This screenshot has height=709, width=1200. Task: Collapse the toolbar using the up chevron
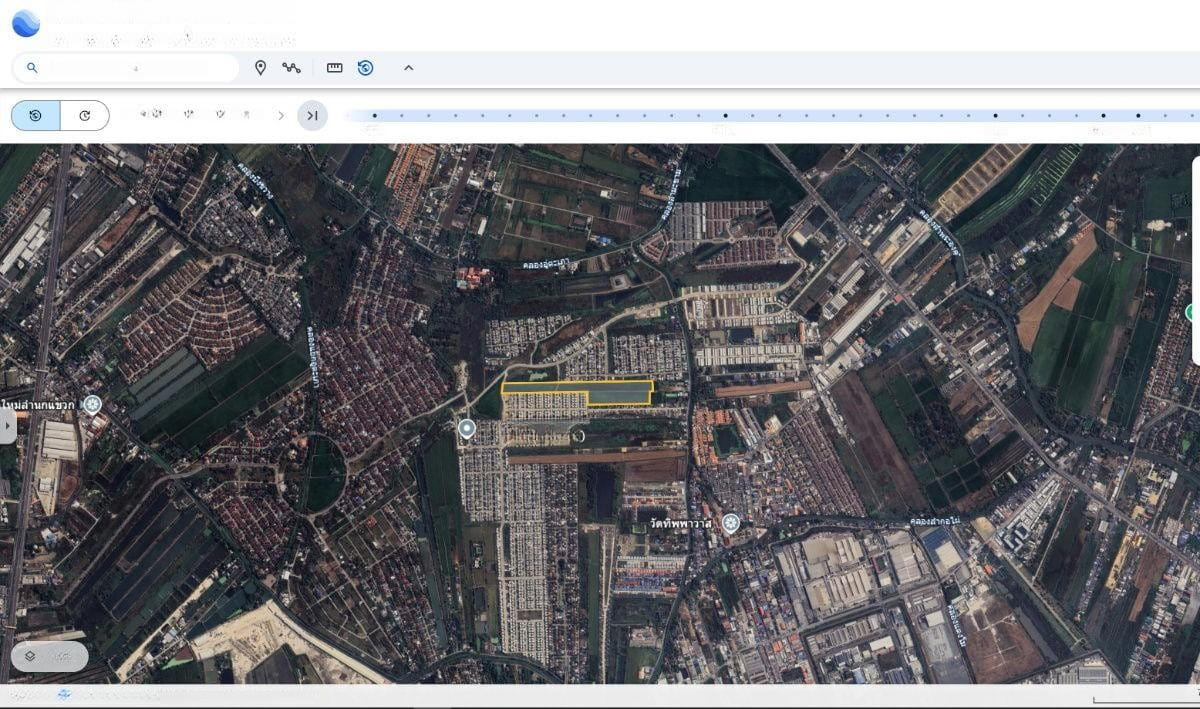[408, 68]
